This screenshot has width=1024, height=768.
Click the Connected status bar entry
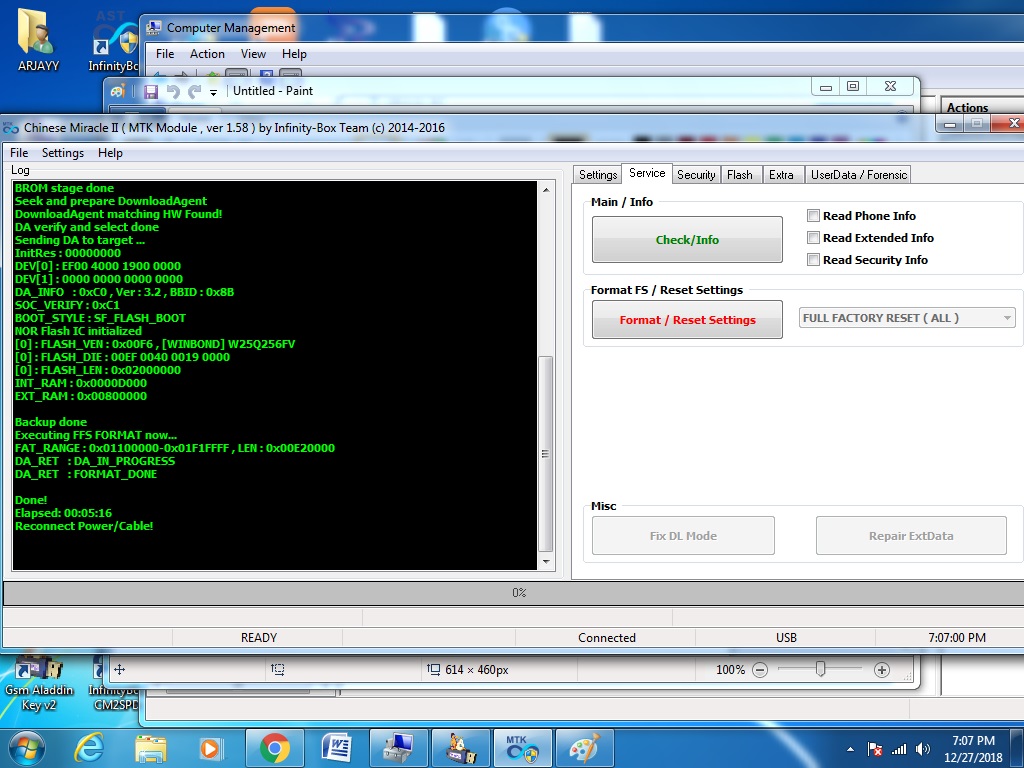[607, 637]
